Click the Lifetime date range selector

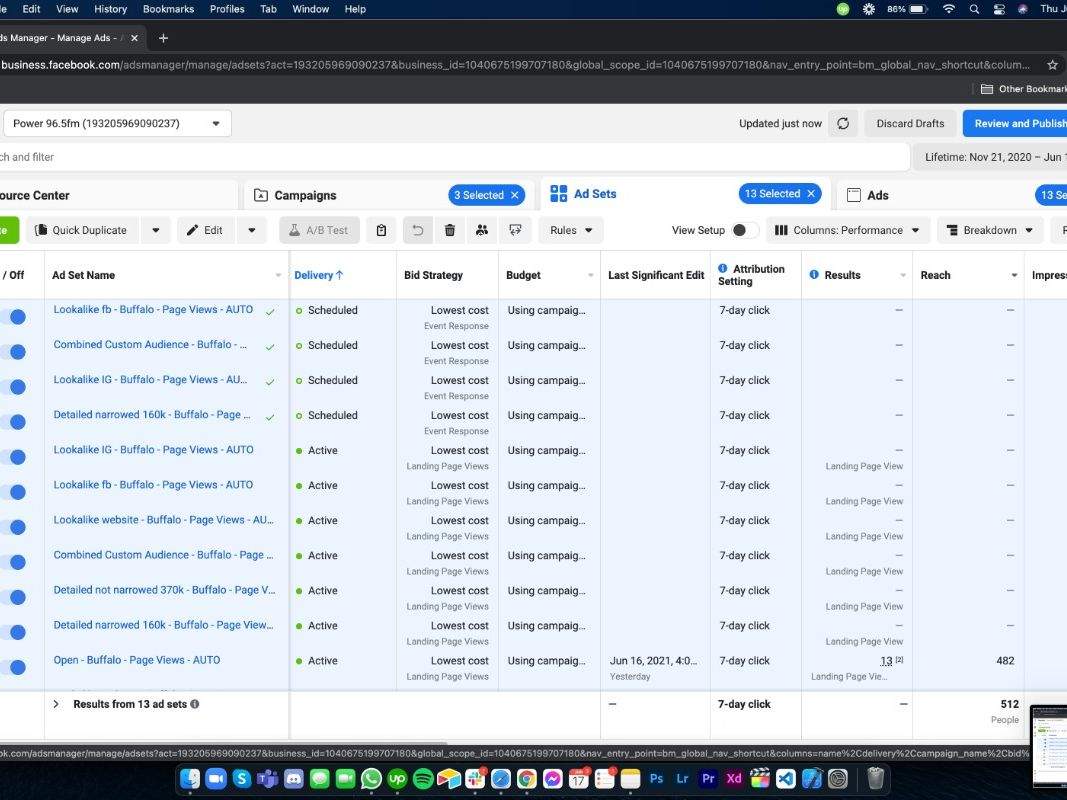(x=990, y=157)
